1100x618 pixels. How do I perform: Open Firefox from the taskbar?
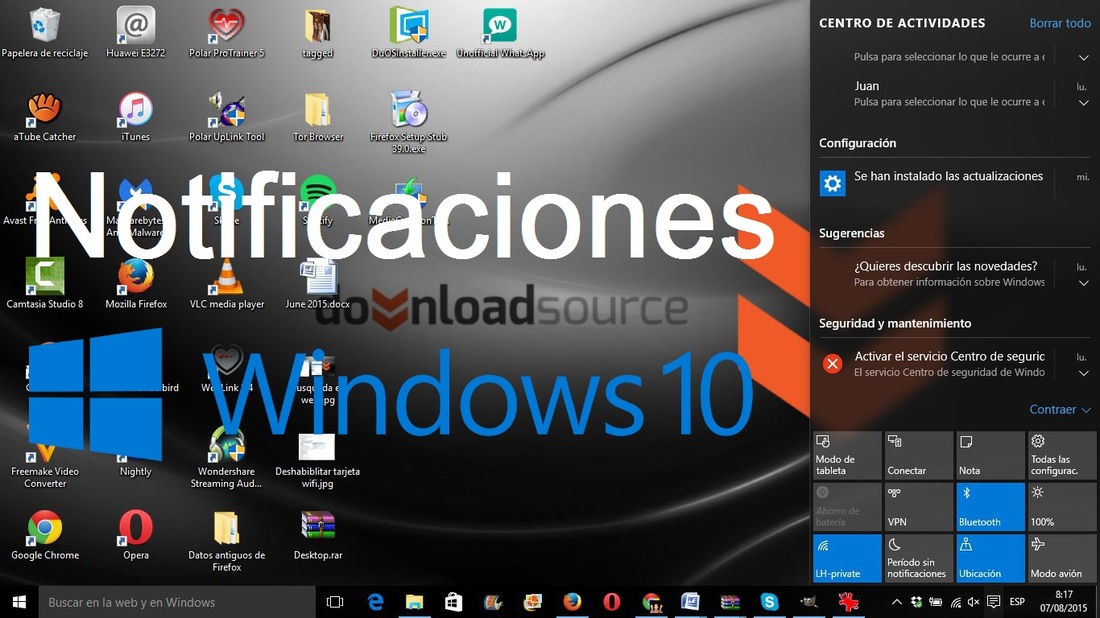pyautogui.click(x=572, y=602)
